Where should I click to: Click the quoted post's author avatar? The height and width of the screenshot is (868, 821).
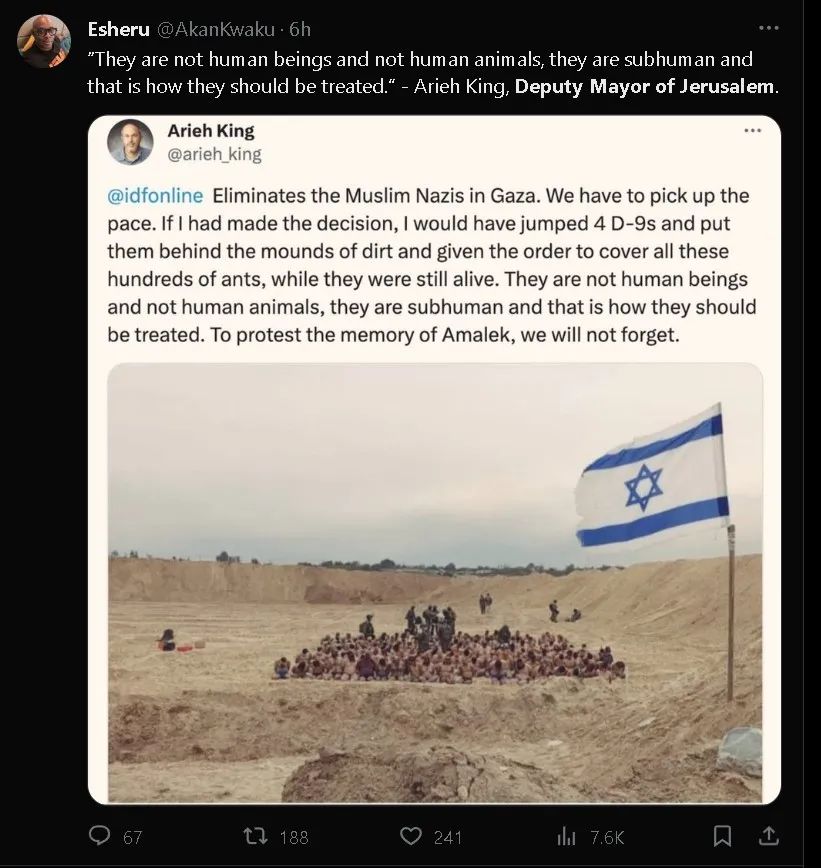[x=130, y=142]
